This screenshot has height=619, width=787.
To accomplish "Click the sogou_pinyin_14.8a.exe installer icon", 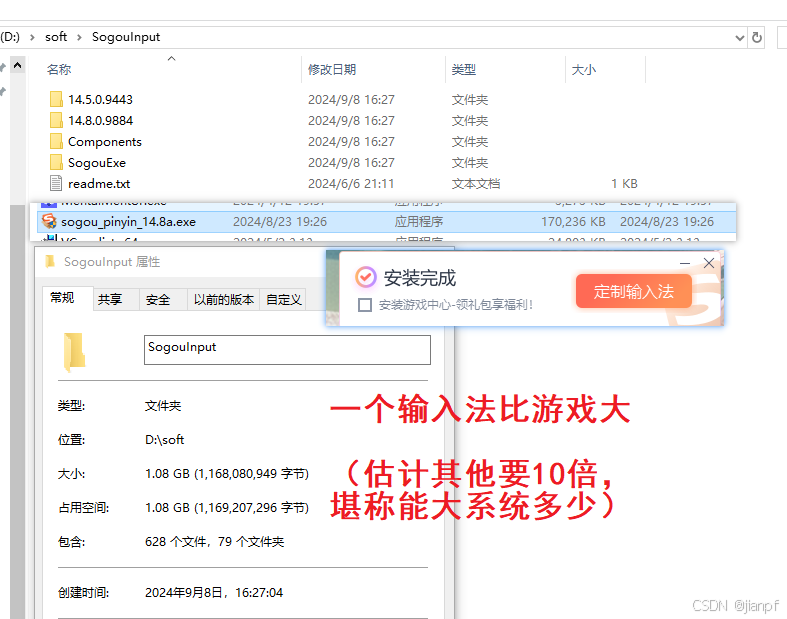I will 49,221.
